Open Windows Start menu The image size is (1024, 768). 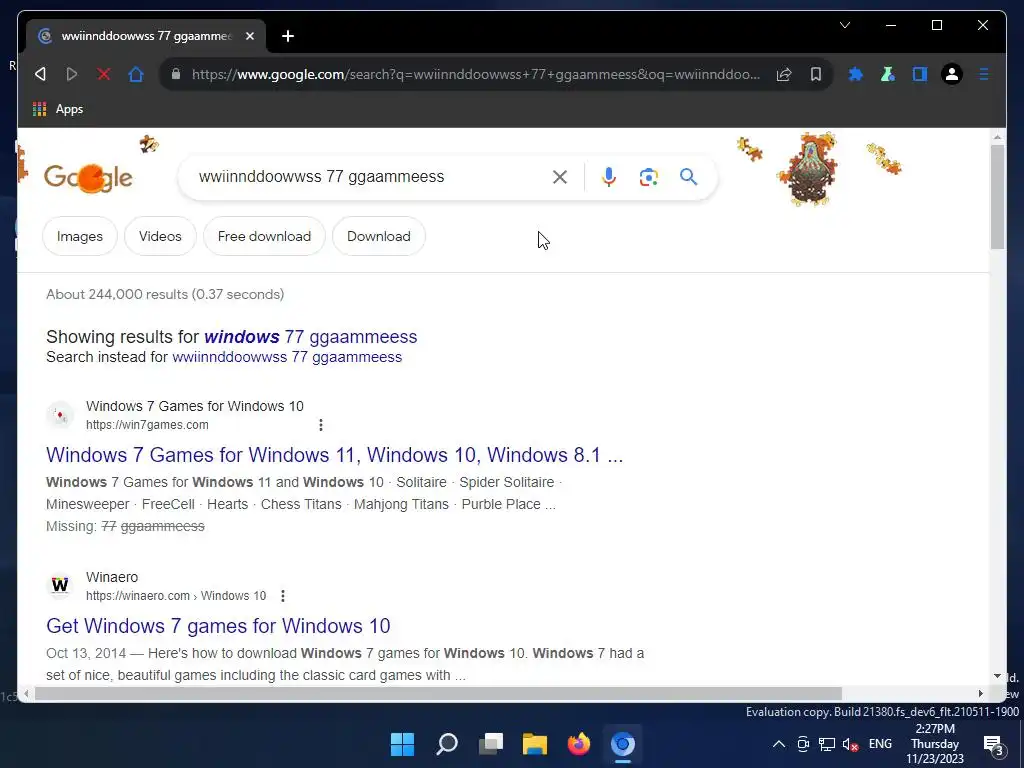point(402,744)
